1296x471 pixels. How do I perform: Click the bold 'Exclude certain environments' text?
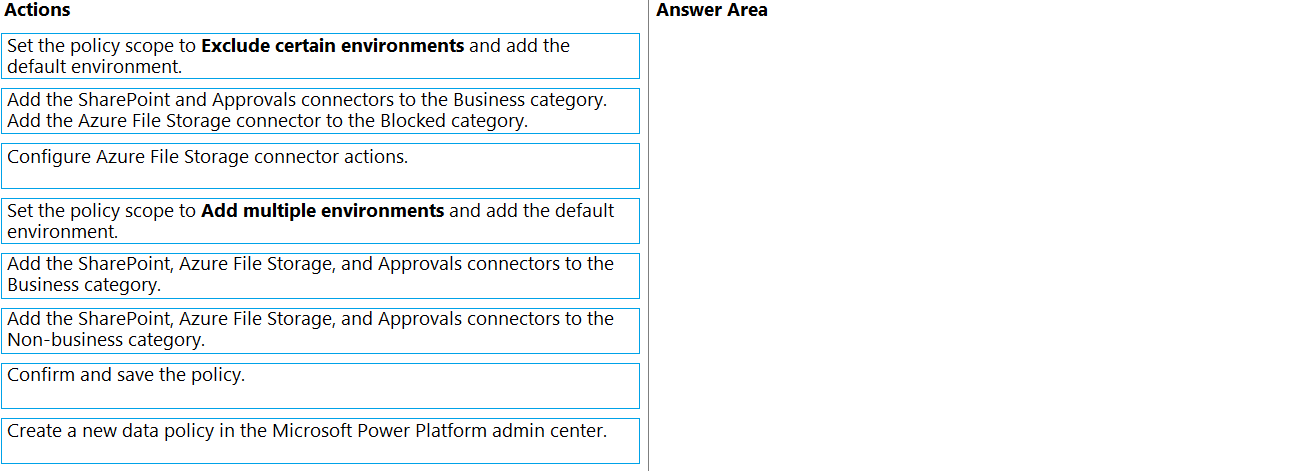(333, 46)
